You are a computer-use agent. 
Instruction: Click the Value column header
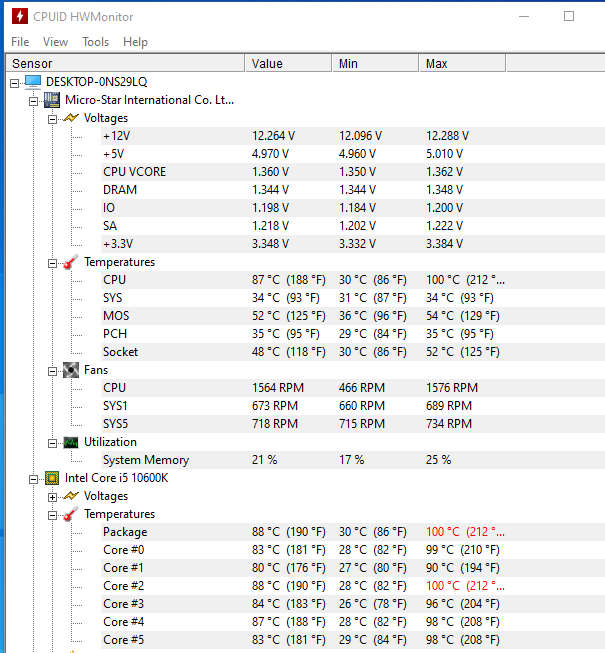[x=289, y=63]
